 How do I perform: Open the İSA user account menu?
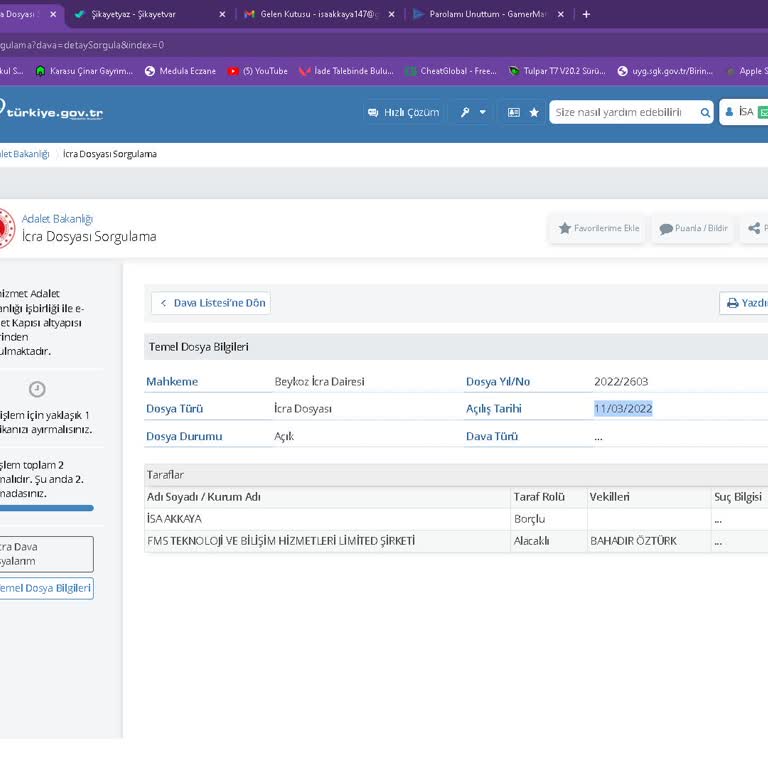pyautogui.click(x=744, y=112)
